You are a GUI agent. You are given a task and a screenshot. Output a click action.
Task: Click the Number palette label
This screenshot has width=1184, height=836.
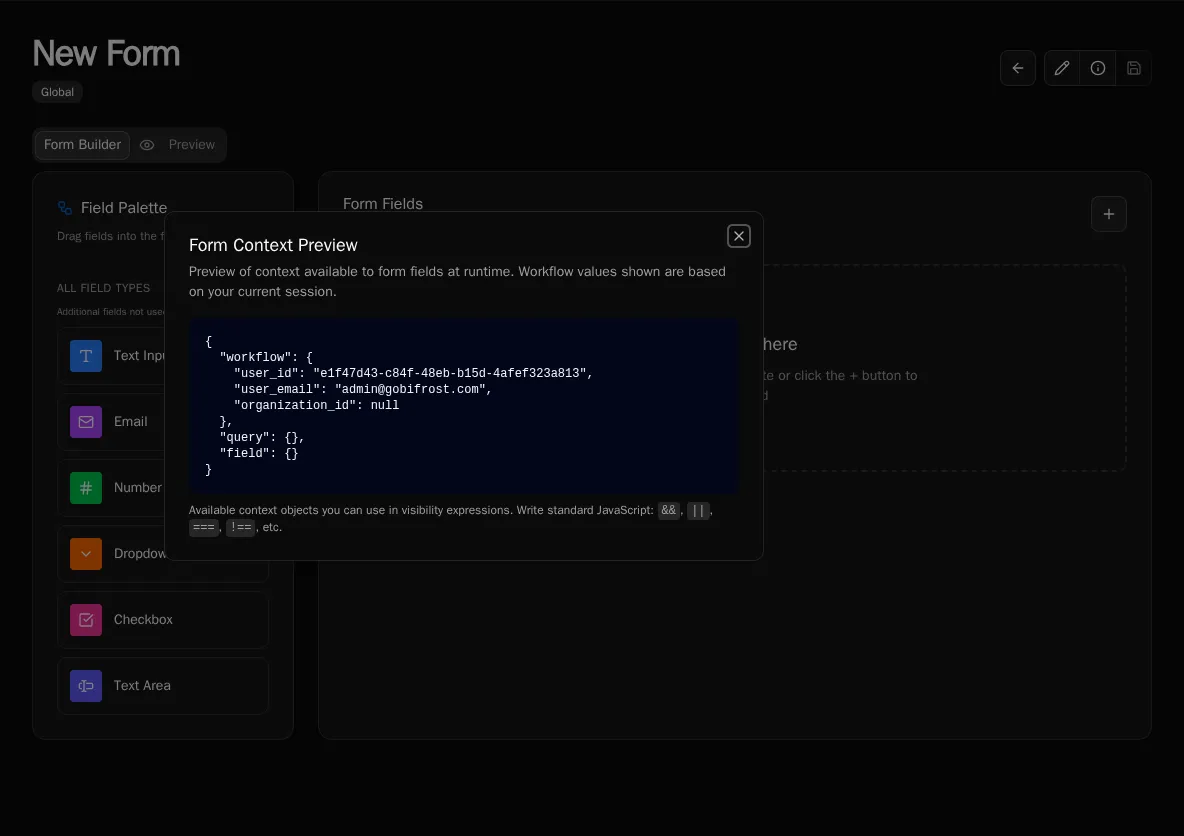click(x=137, y=487)
